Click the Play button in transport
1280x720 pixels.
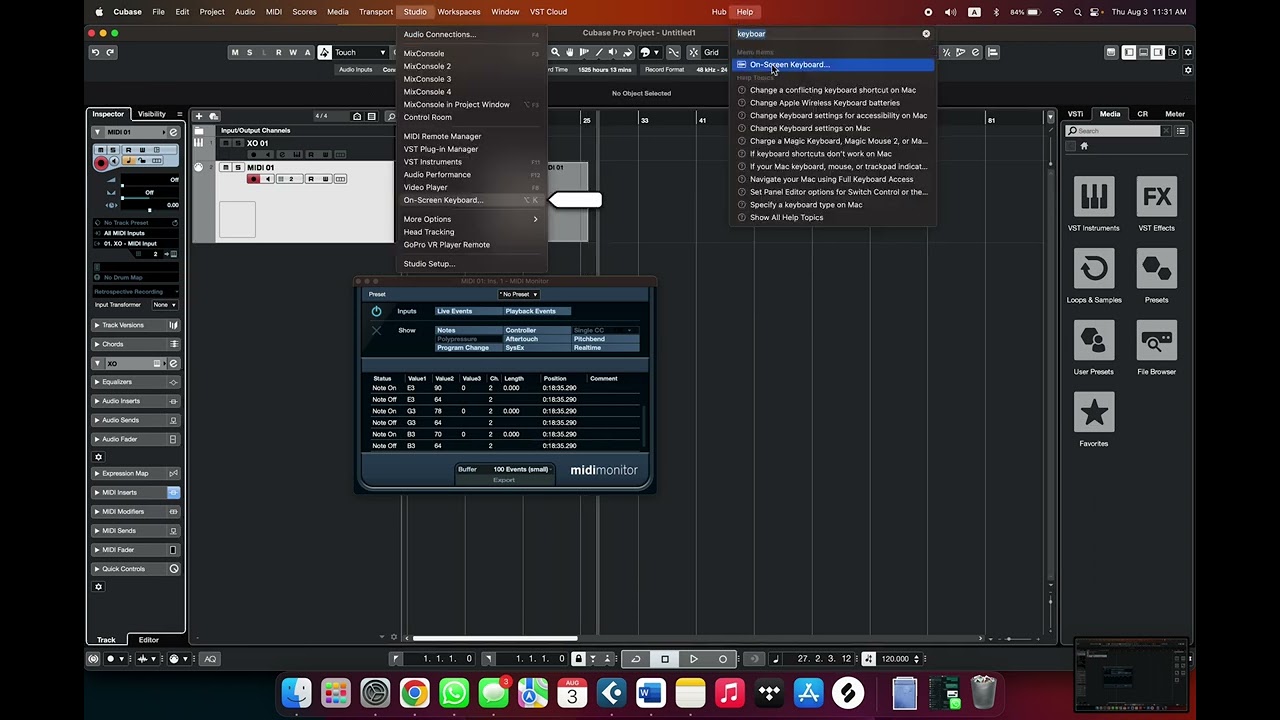click(693, 659)
